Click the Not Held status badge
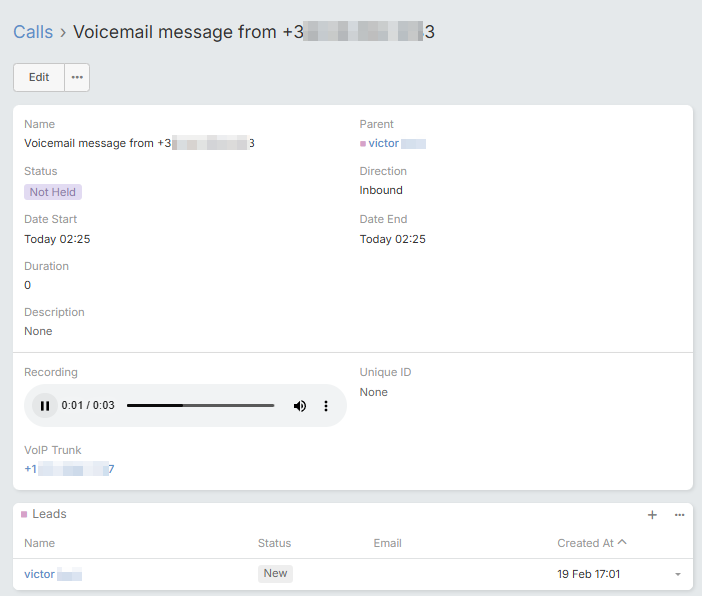 pyautogui.click(x=53, y=192)
